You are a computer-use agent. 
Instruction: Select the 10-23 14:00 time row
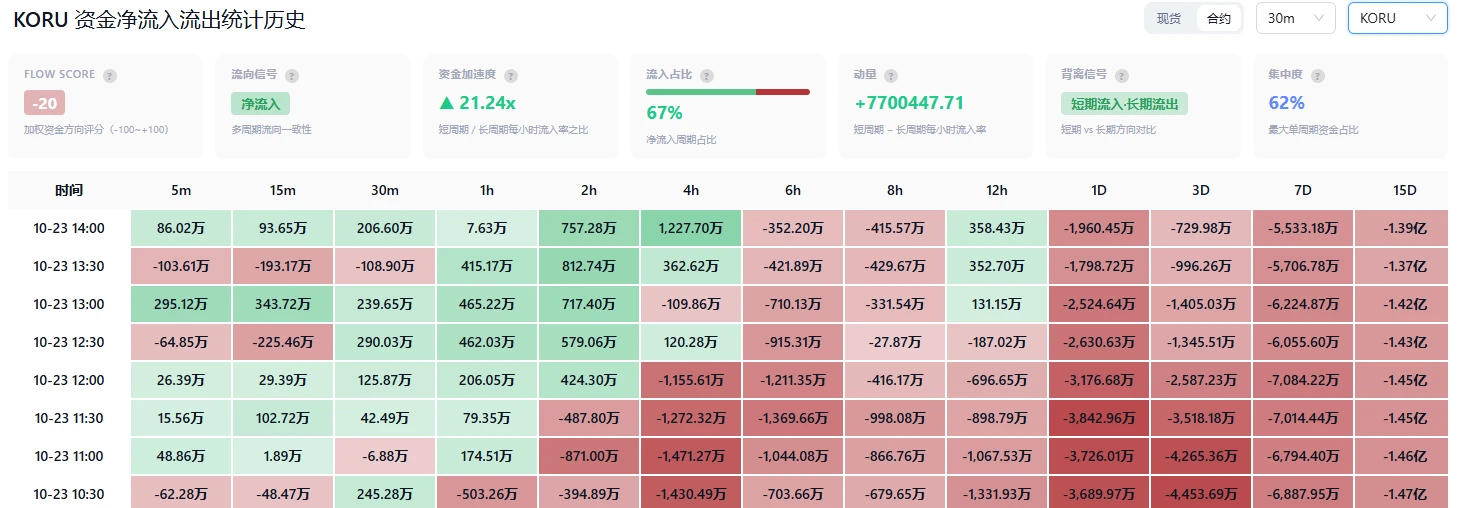coord(728,228)
